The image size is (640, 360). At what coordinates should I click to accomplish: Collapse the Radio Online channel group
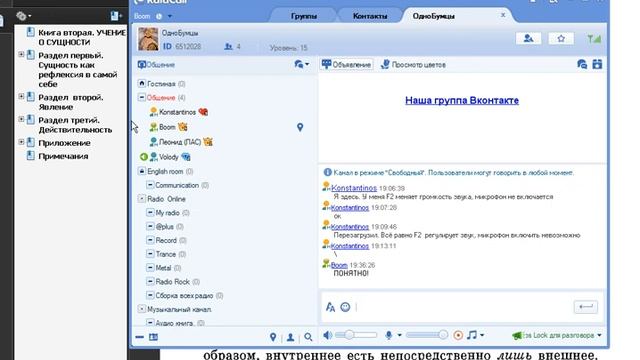coord(142,199)
